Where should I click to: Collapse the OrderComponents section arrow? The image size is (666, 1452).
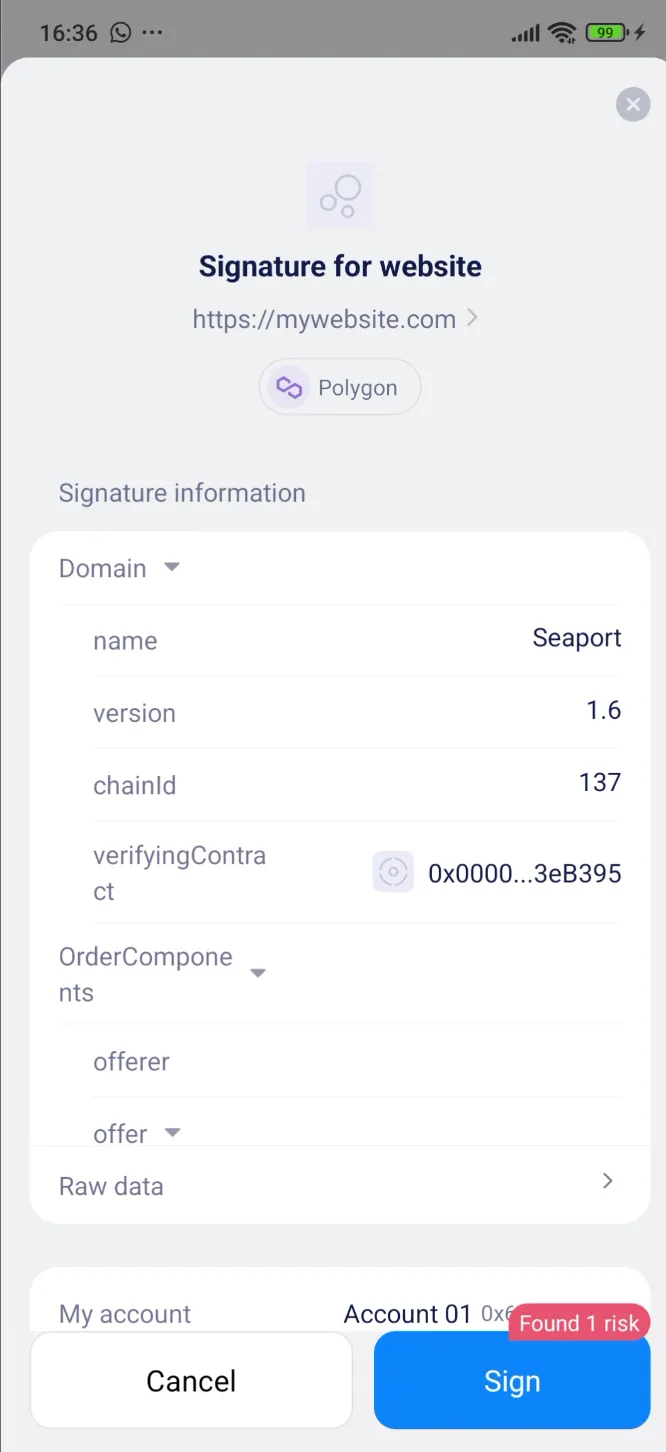tap(258, 973)
